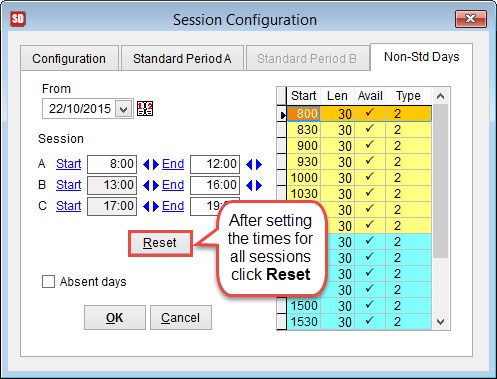Select the 900 start time cell
Image resolution: width=497 pixels, height=379 pixels.
pyautogui.click(x=304, y=146)
